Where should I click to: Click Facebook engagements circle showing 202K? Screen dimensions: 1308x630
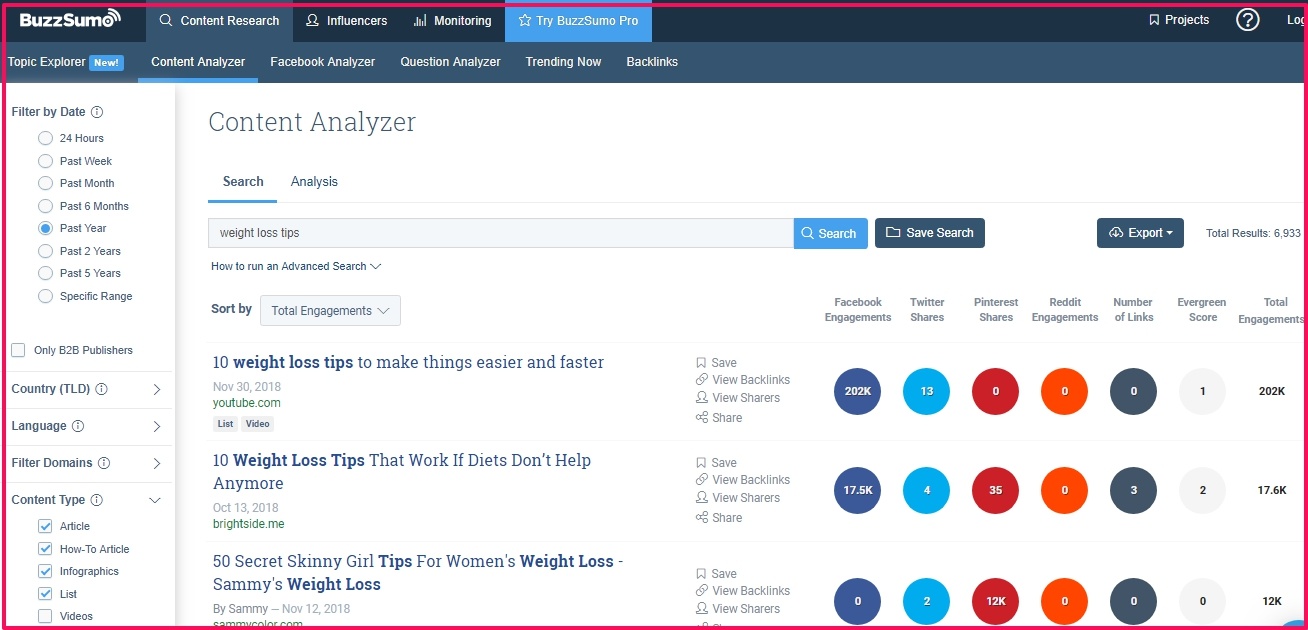[x=857, y=391]
